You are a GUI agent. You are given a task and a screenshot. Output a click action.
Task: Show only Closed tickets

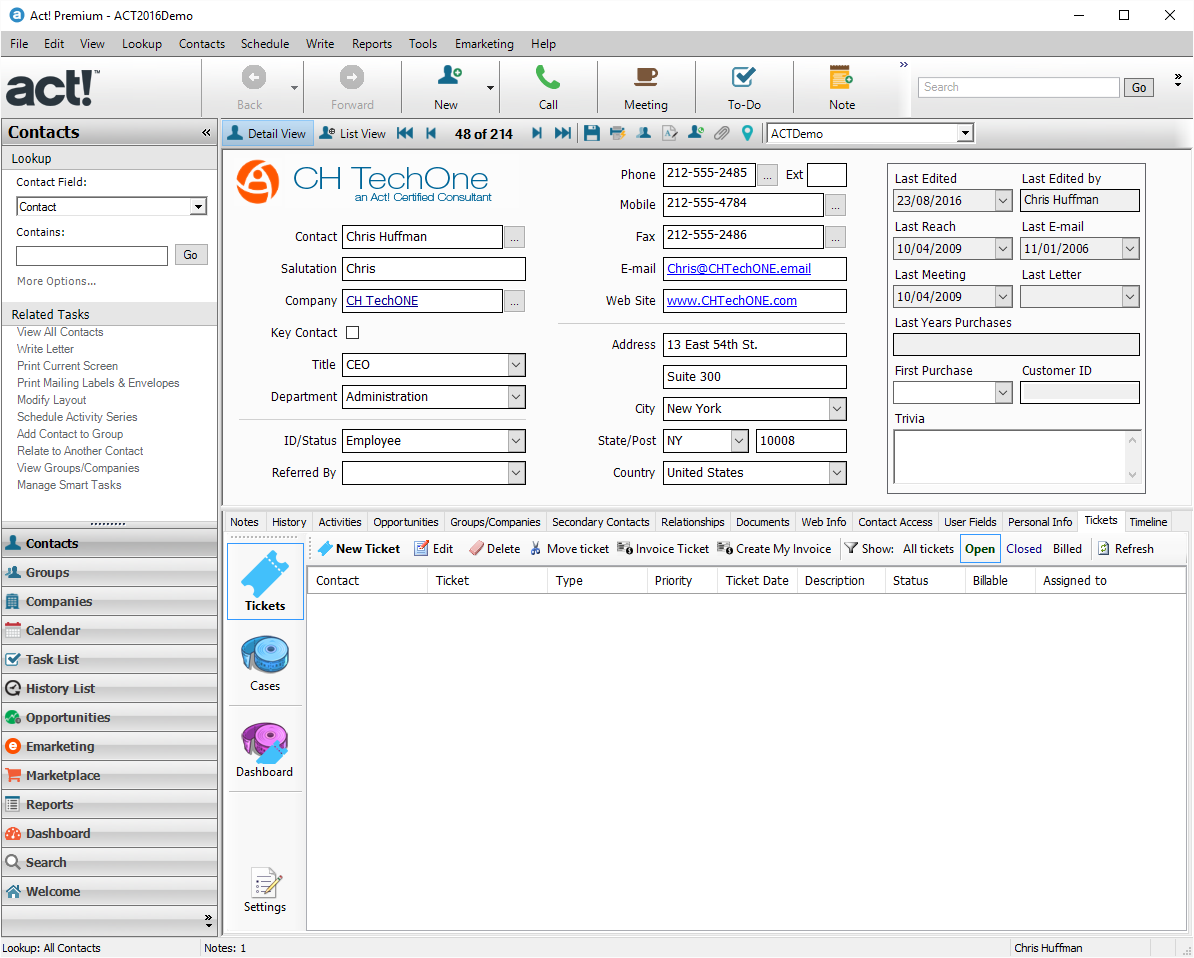click(x=1023, y=549)
